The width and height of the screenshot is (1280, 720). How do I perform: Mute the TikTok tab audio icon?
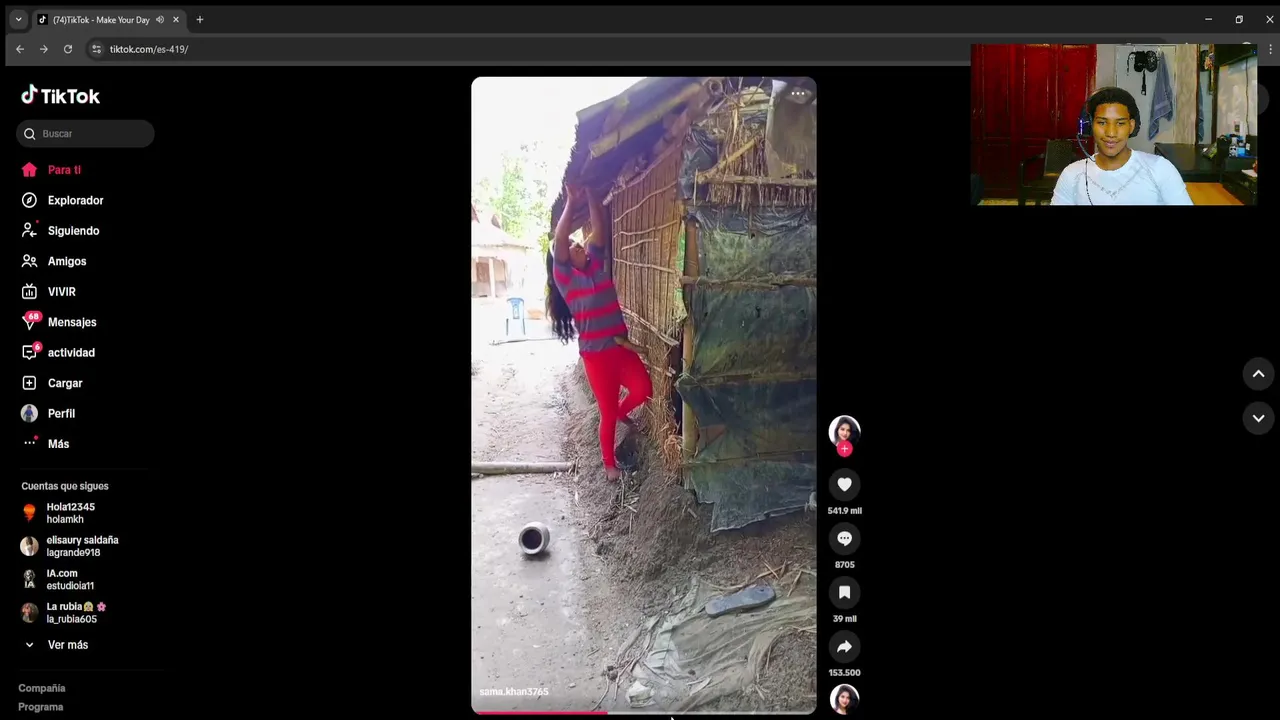tap(160, 20)
